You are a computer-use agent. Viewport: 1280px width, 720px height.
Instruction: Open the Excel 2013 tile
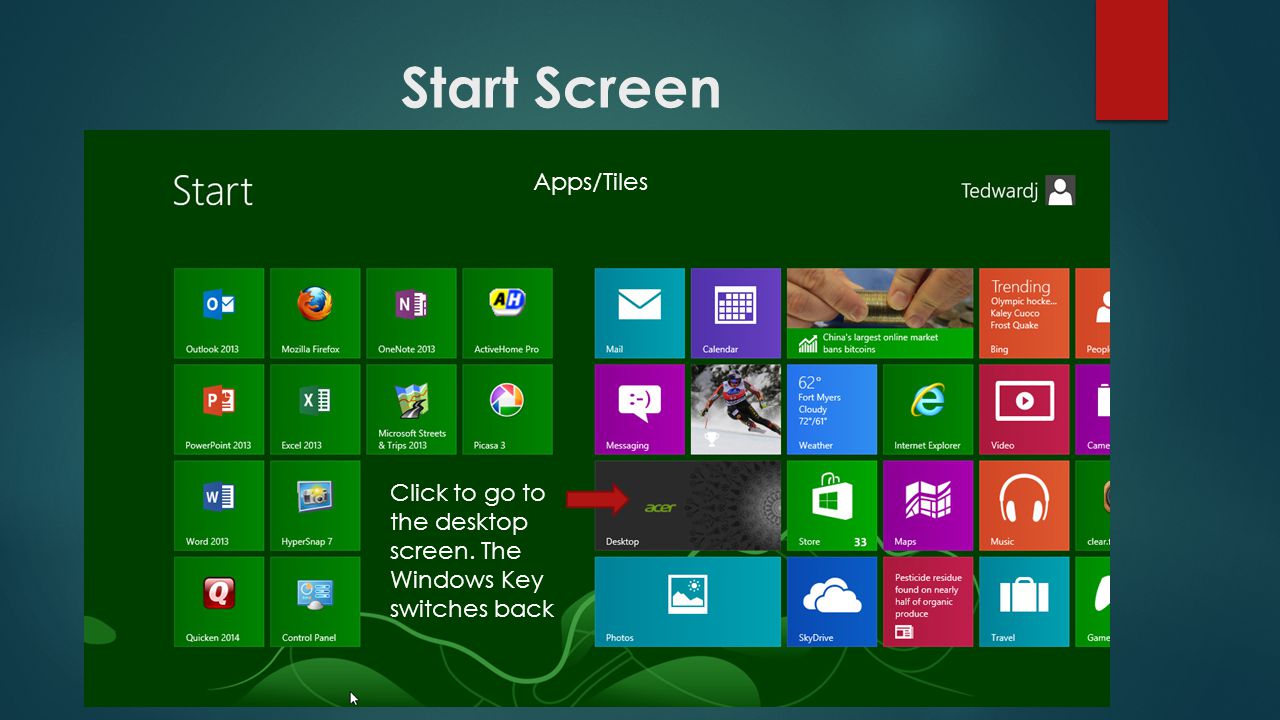(x=315, y=409)
